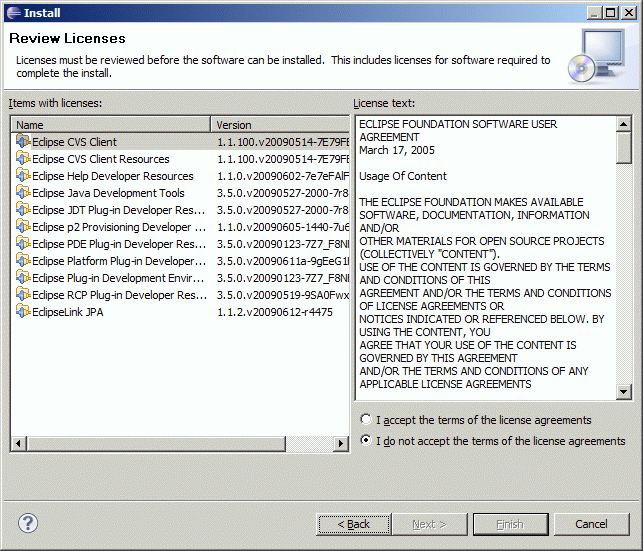Select Eclipse RCP Plug-in Developer Res... row
643x551 pixels.
(180, 295)
